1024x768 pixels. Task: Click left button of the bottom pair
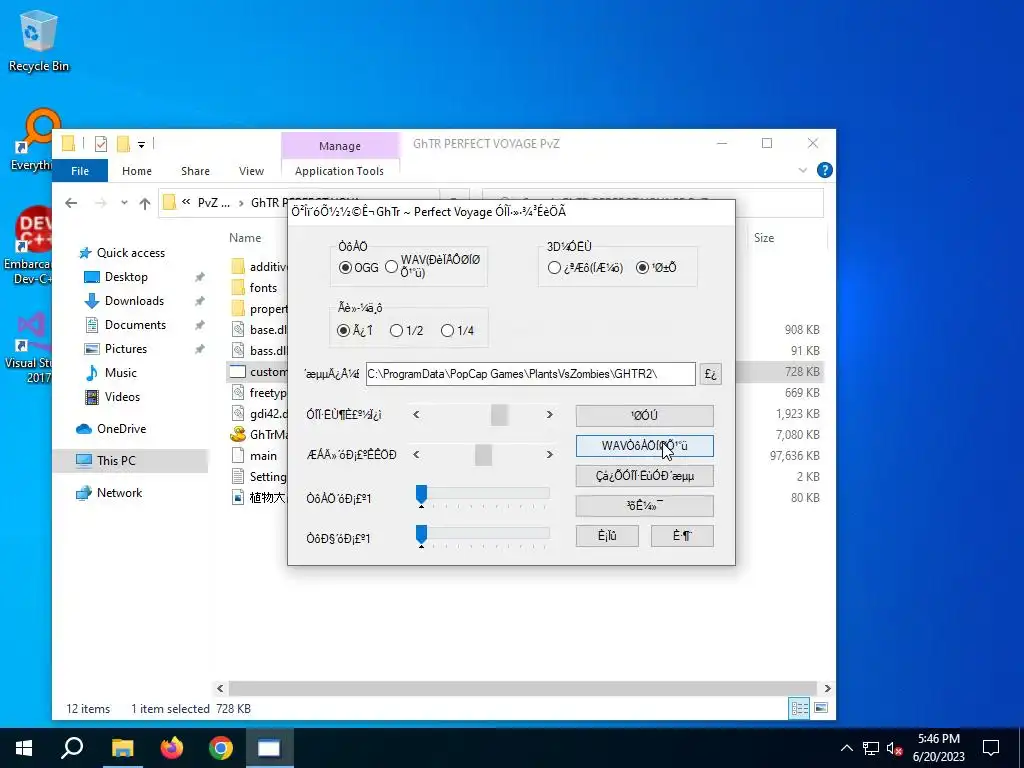[607, 536]
